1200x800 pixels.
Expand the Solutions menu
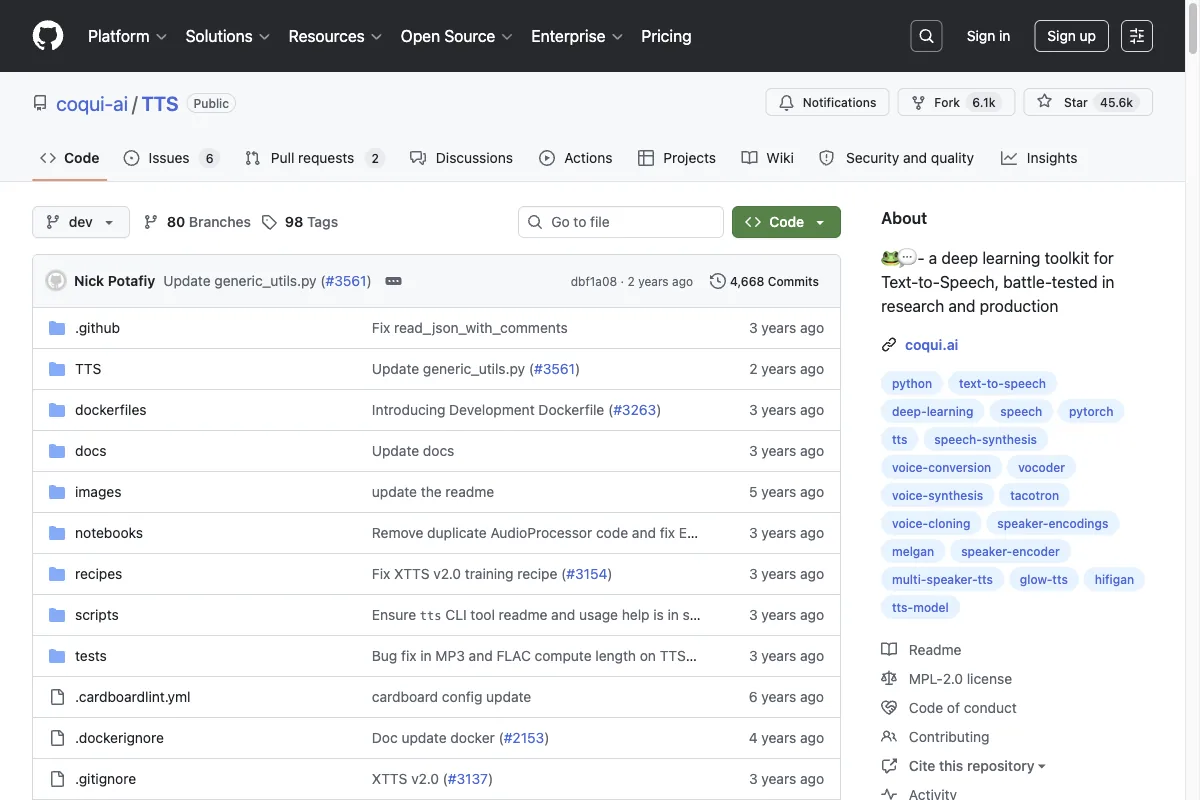(228, 36)
